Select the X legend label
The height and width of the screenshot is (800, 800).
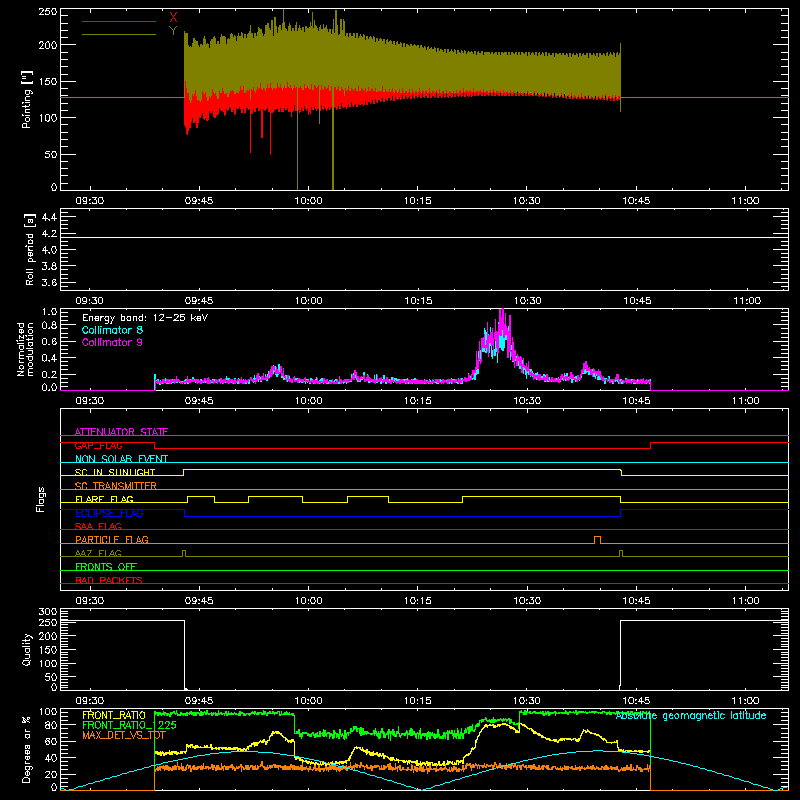click(173, 17)
